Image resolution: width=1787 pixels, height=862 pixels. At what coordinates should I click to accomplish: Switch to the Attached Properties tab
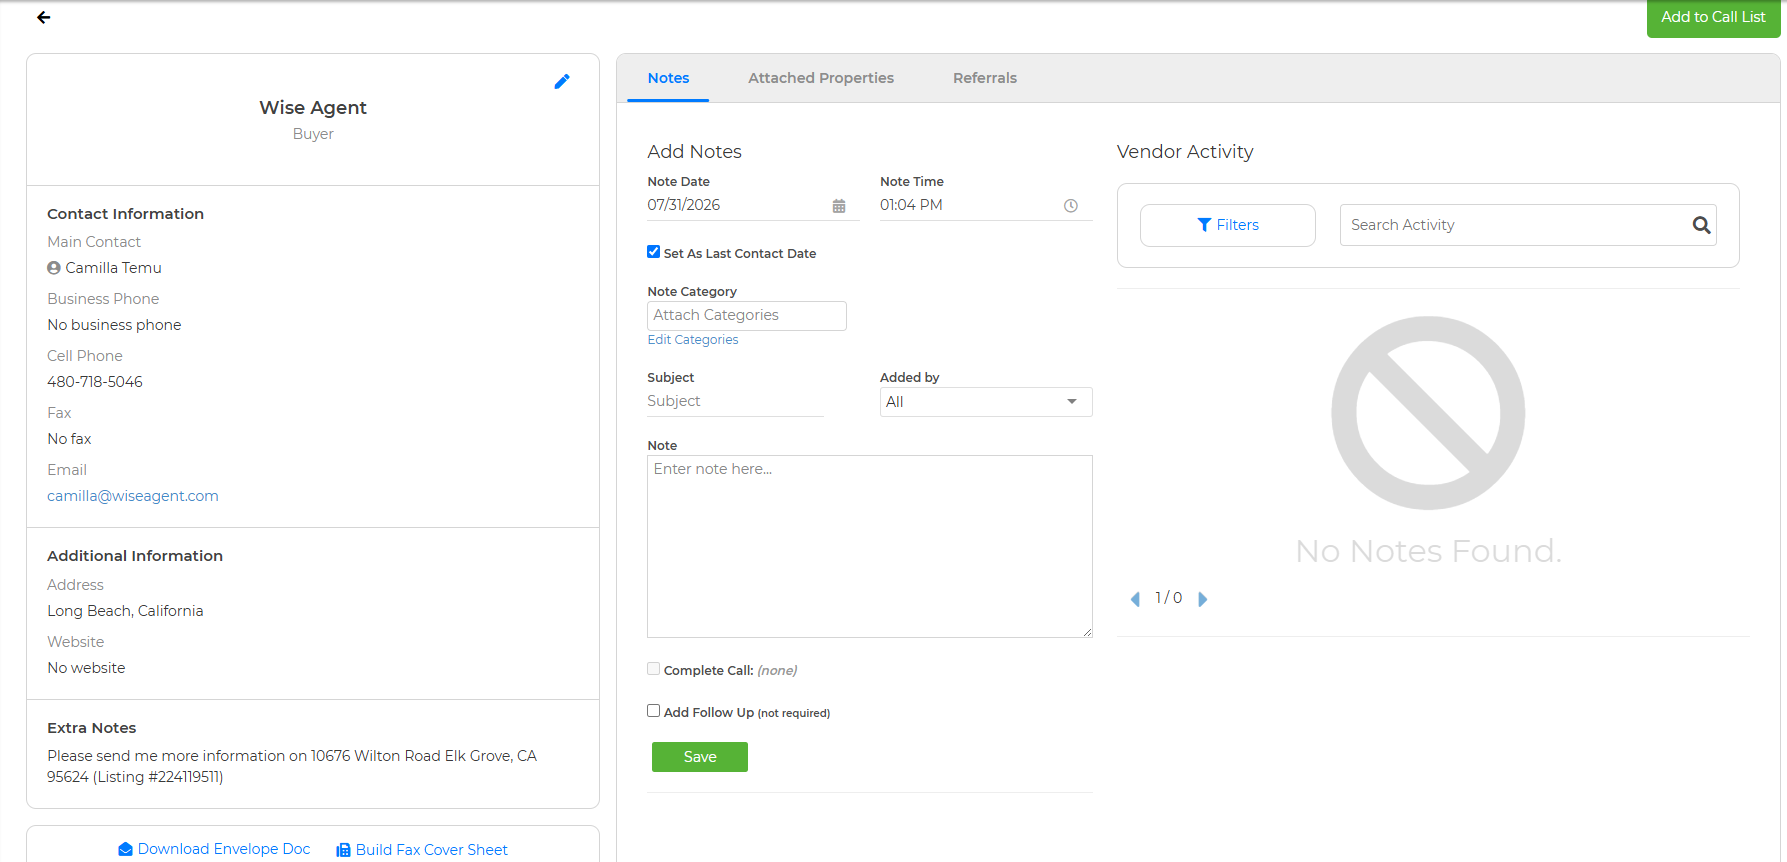(x=821, y=78)
